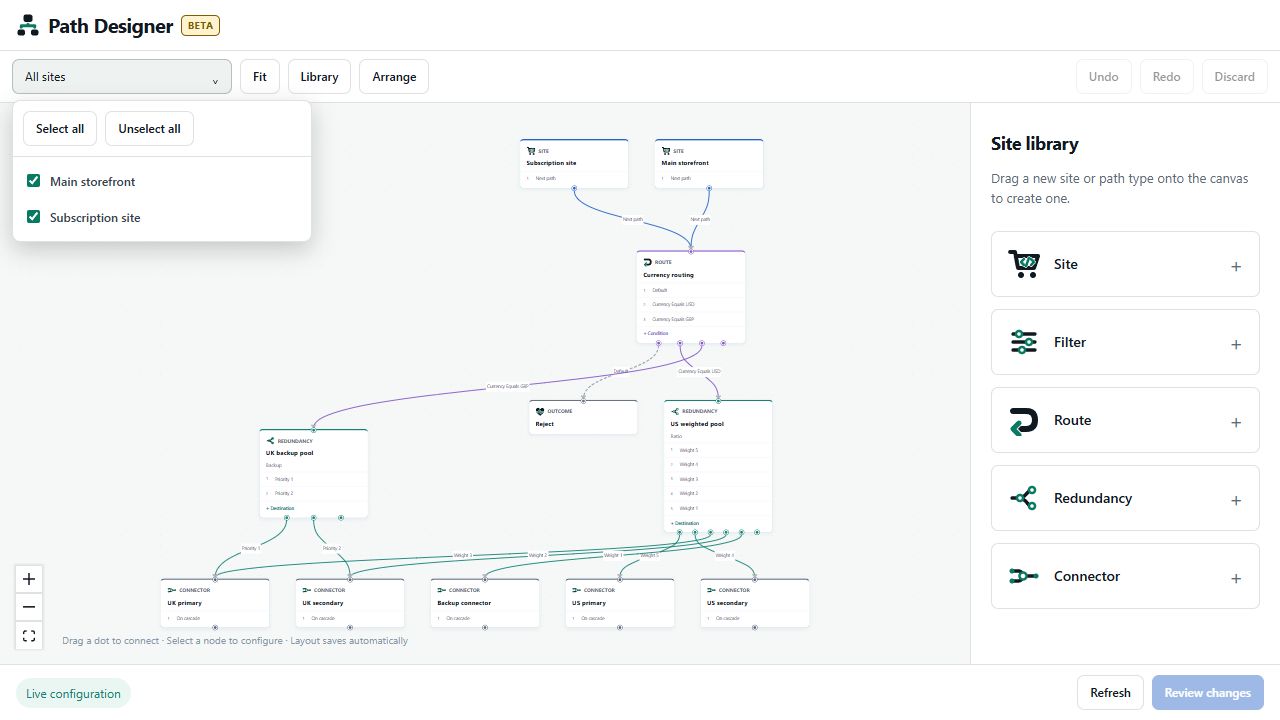
Task: Click the Arrange toolbar button
Action: [394, 77]
